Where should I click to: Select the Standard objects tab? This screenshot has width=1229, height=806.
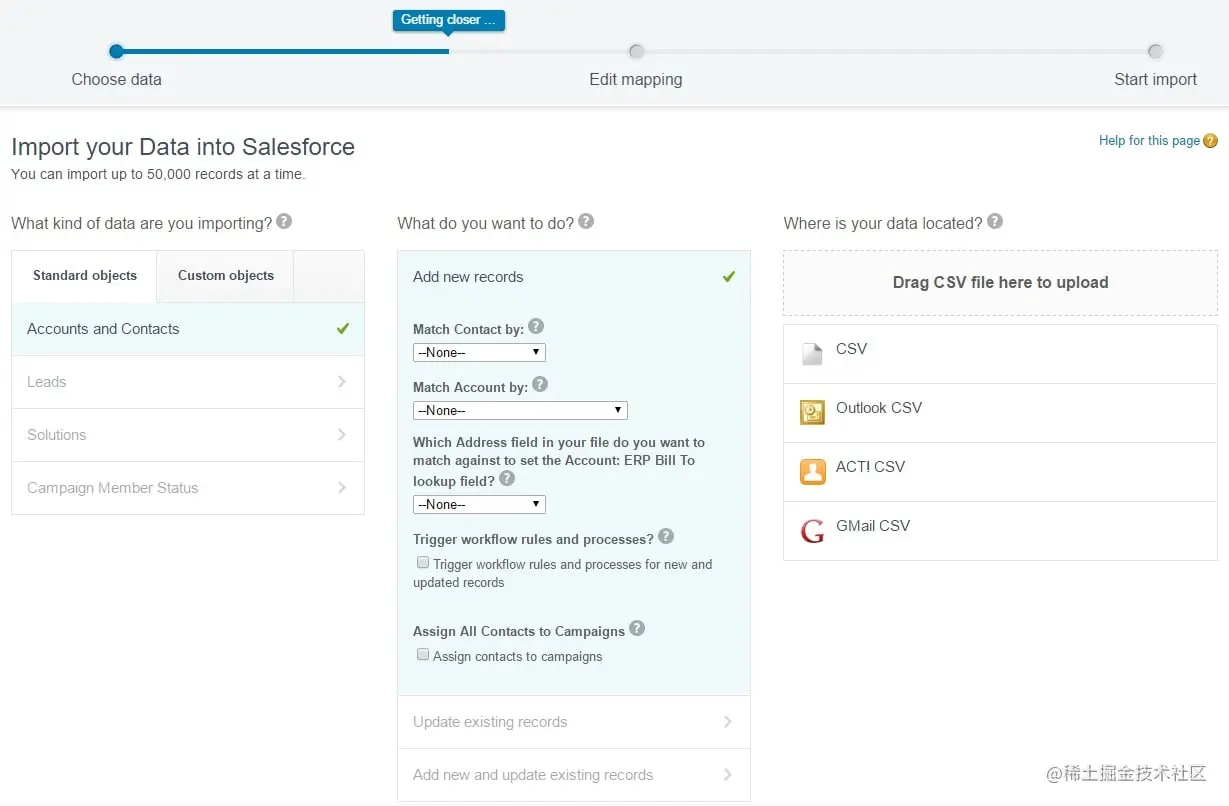85,276
